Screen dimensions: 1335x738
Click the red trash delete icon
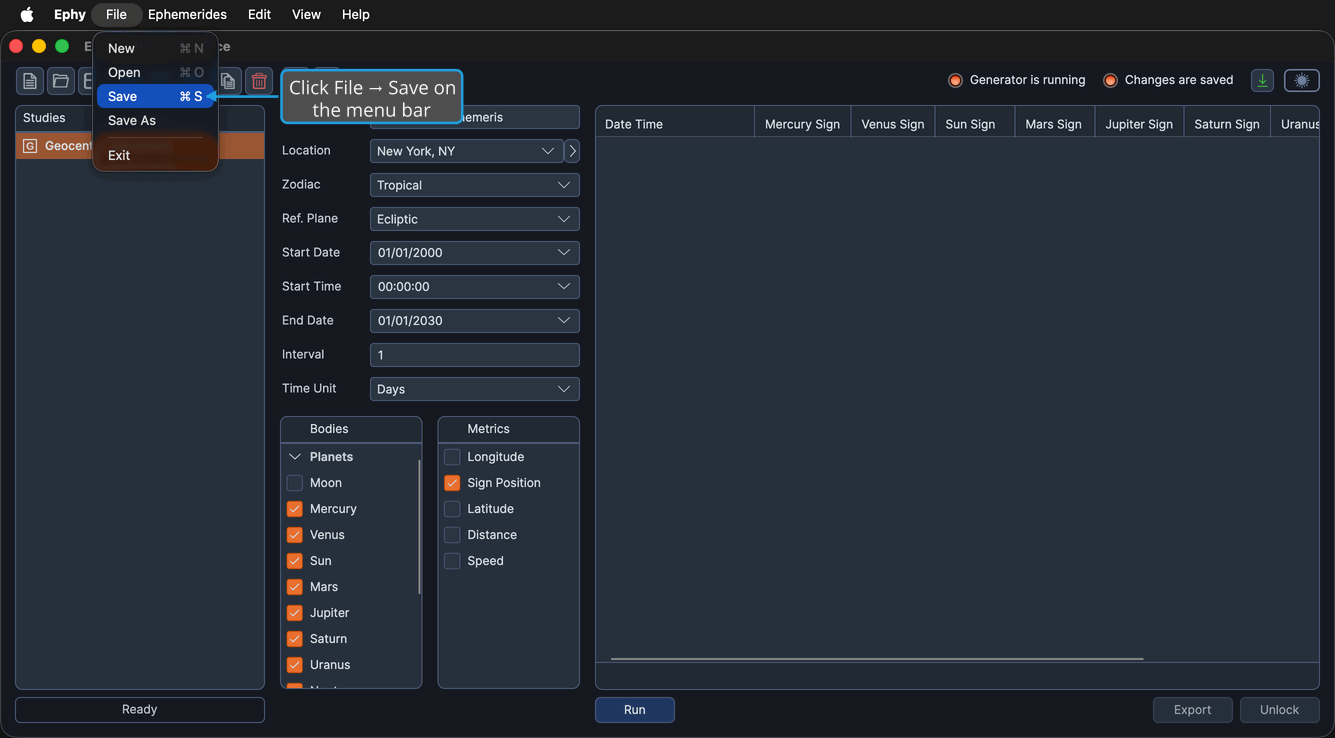pos(259,81)
